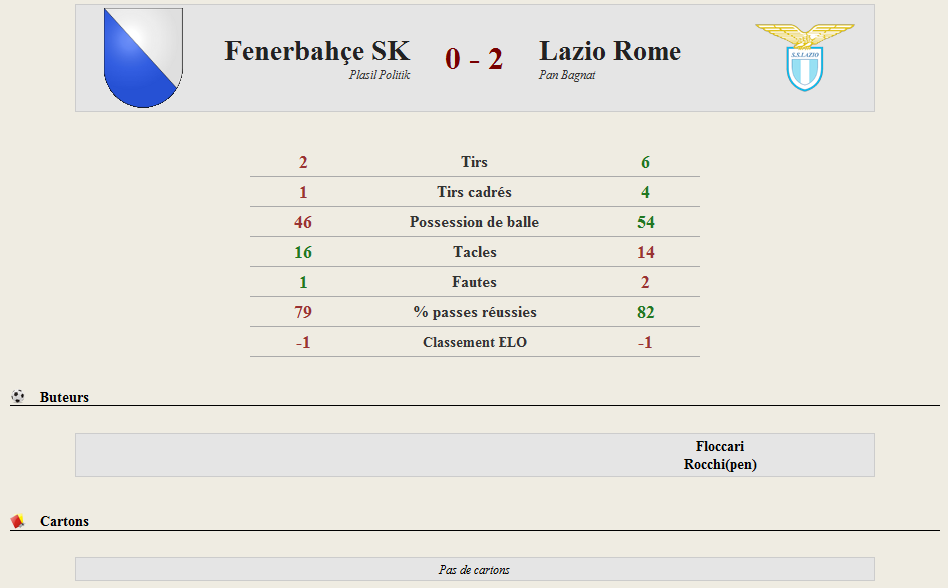Click the Fenerbahçe SK blue-white crest
The image size is (948, 588).
(143, 58)
